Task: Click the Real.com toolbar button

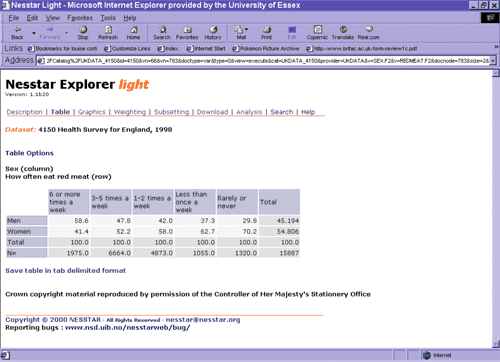Action: (x=369, y=33)
